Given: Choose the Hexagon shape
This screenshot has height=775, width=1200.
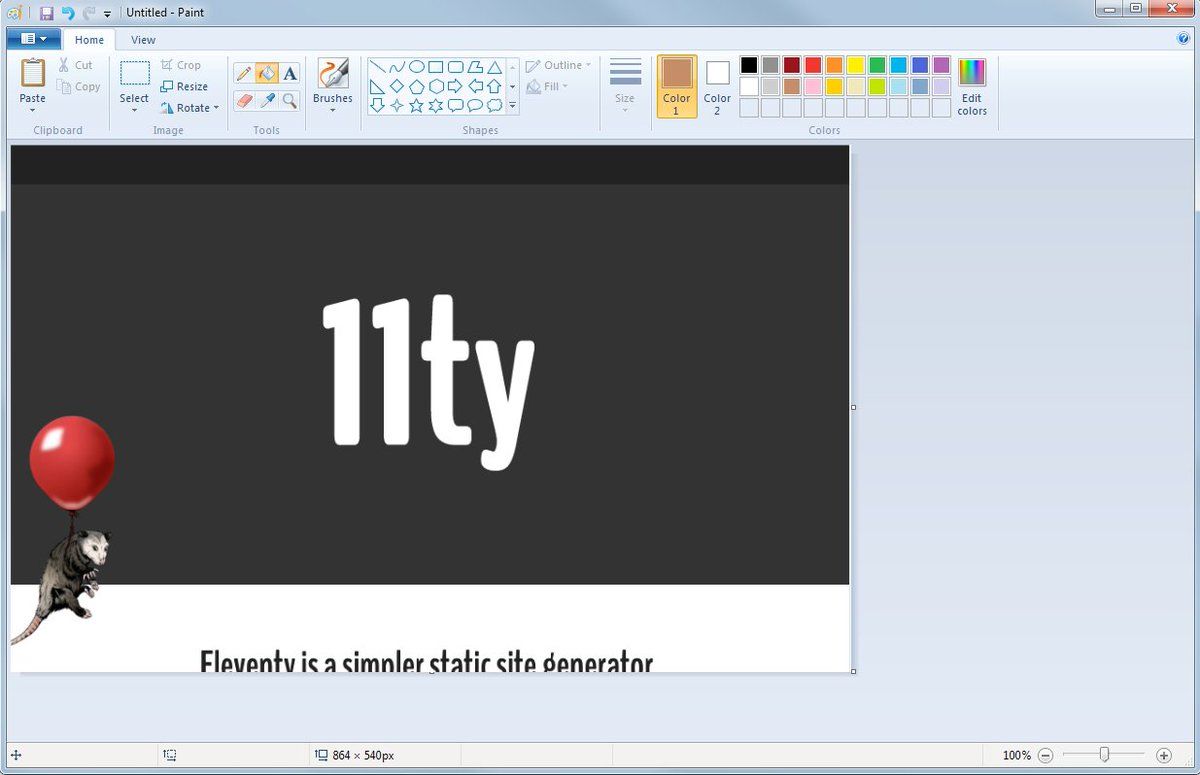Looking at the screenshot, I should pyautogui.click(x=435, y=86).
